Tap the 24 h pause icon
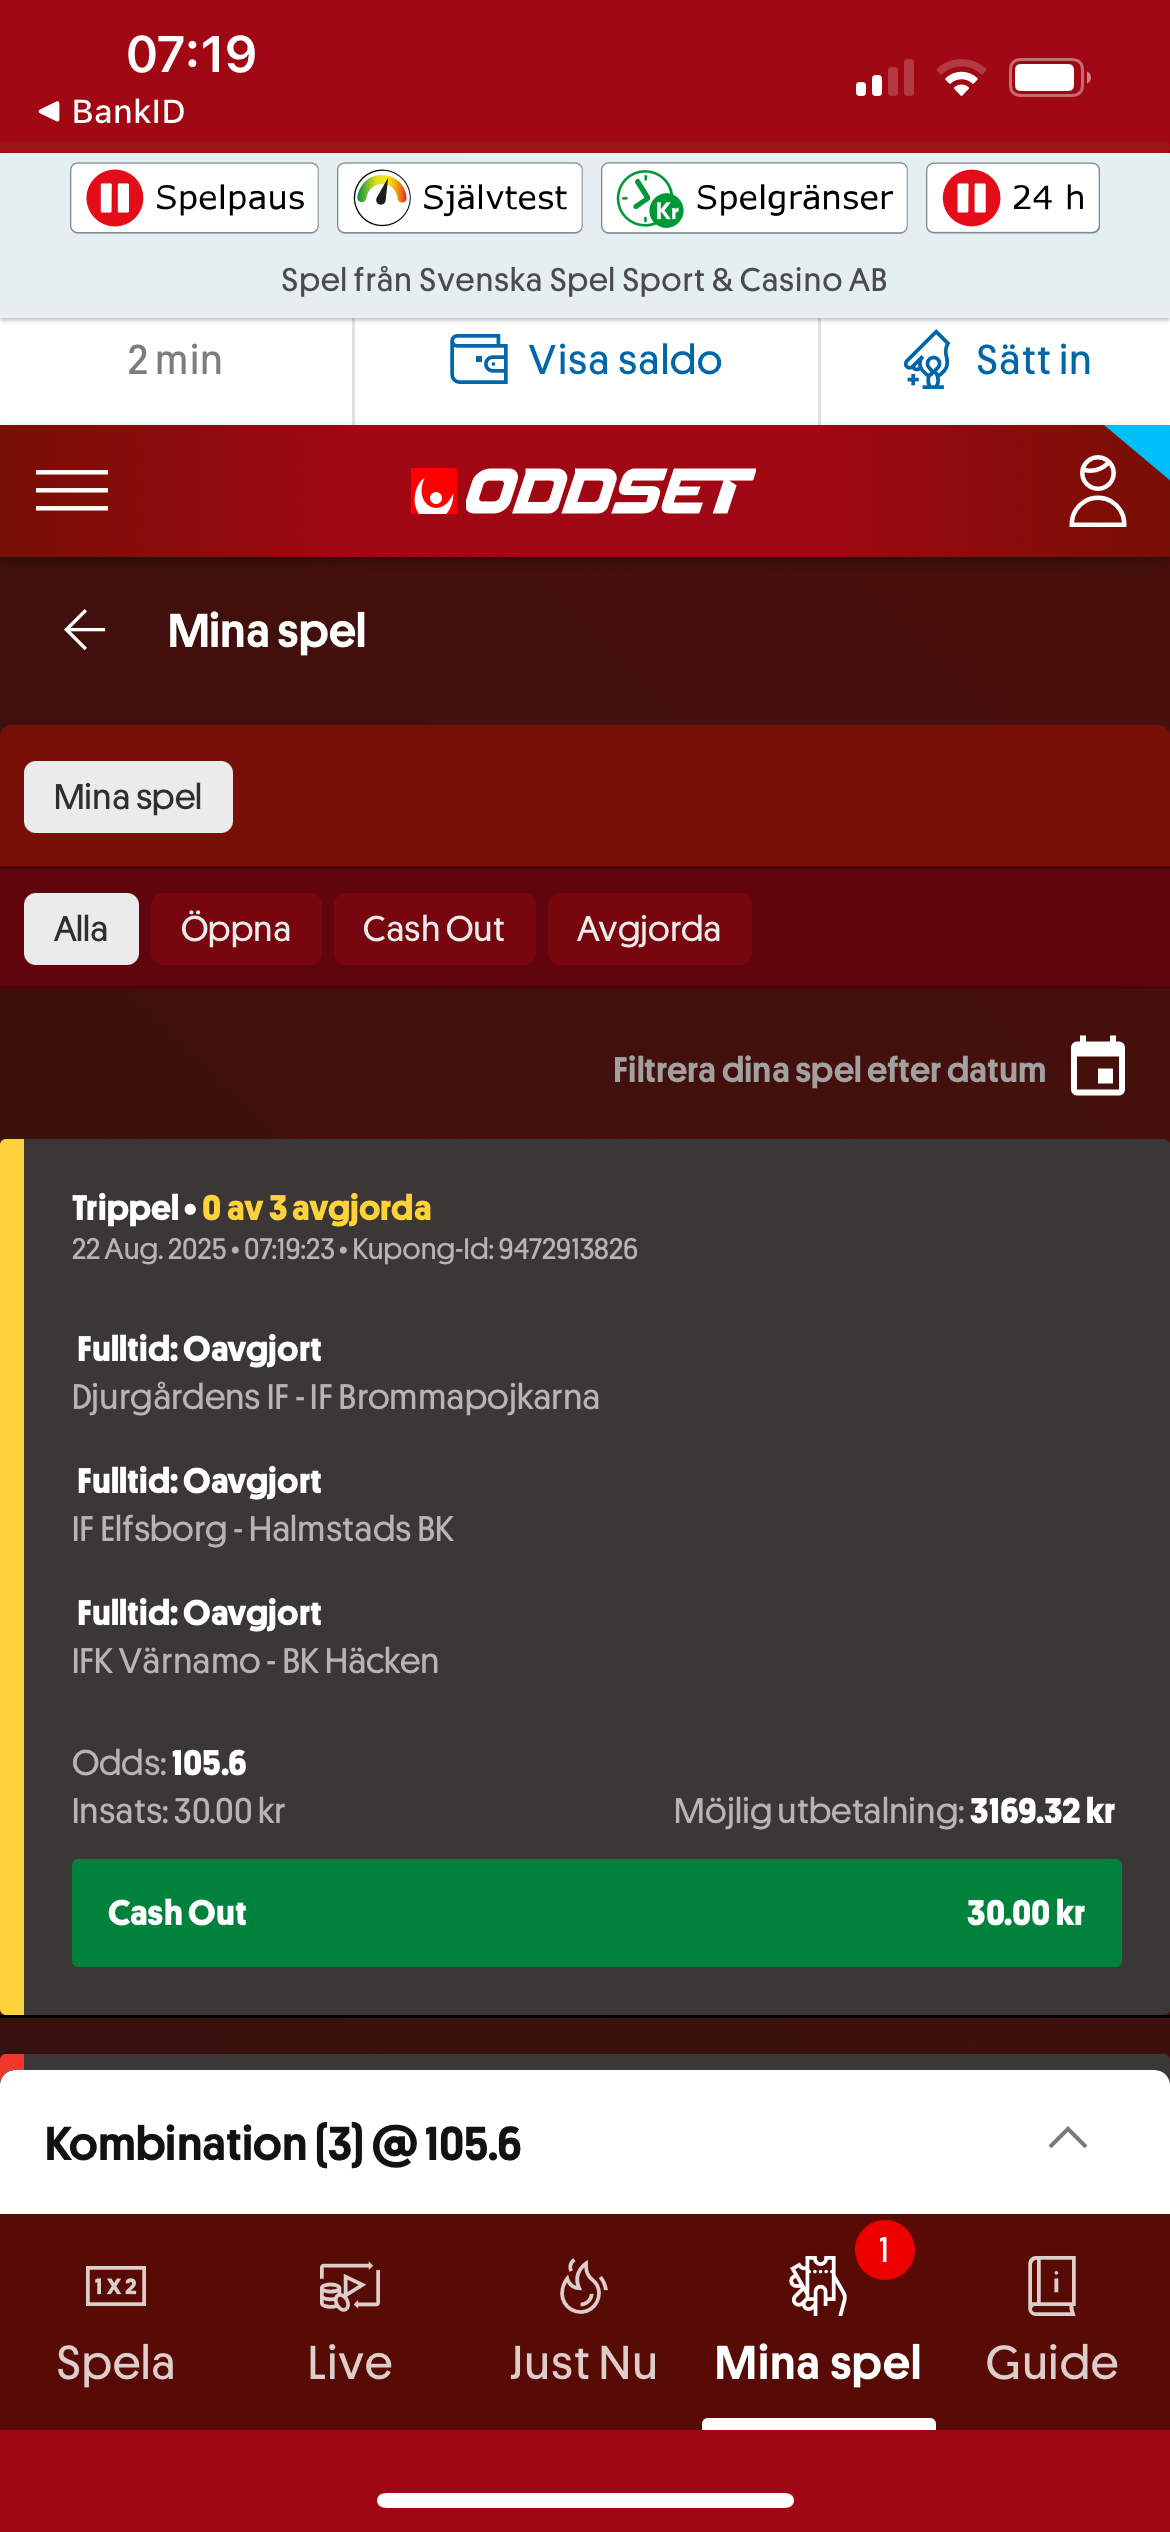The height and width of the screenshot is (2532, 1170). click(x=971, y=198)
